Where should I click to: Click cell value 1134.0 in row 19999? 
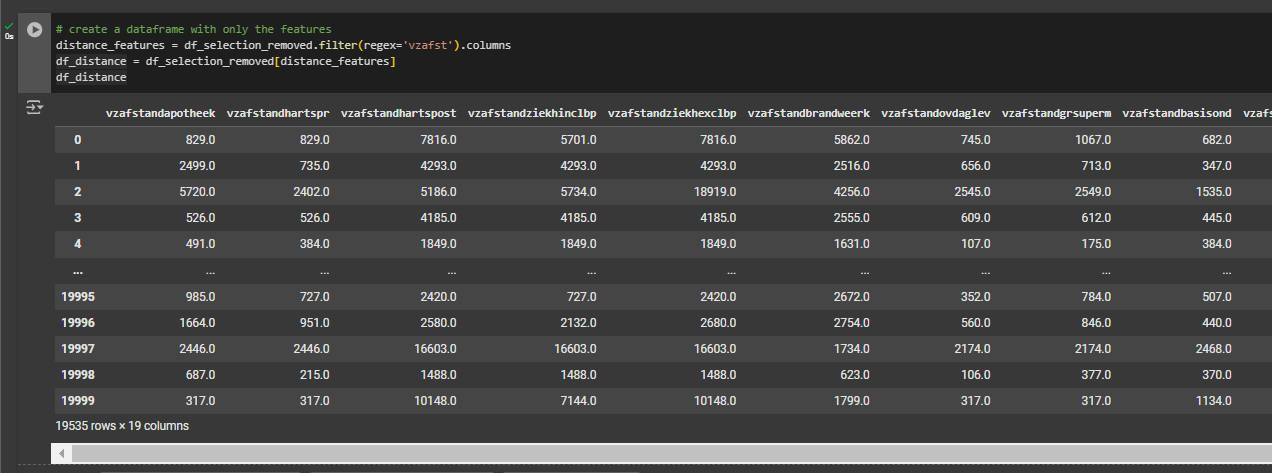1212,400
